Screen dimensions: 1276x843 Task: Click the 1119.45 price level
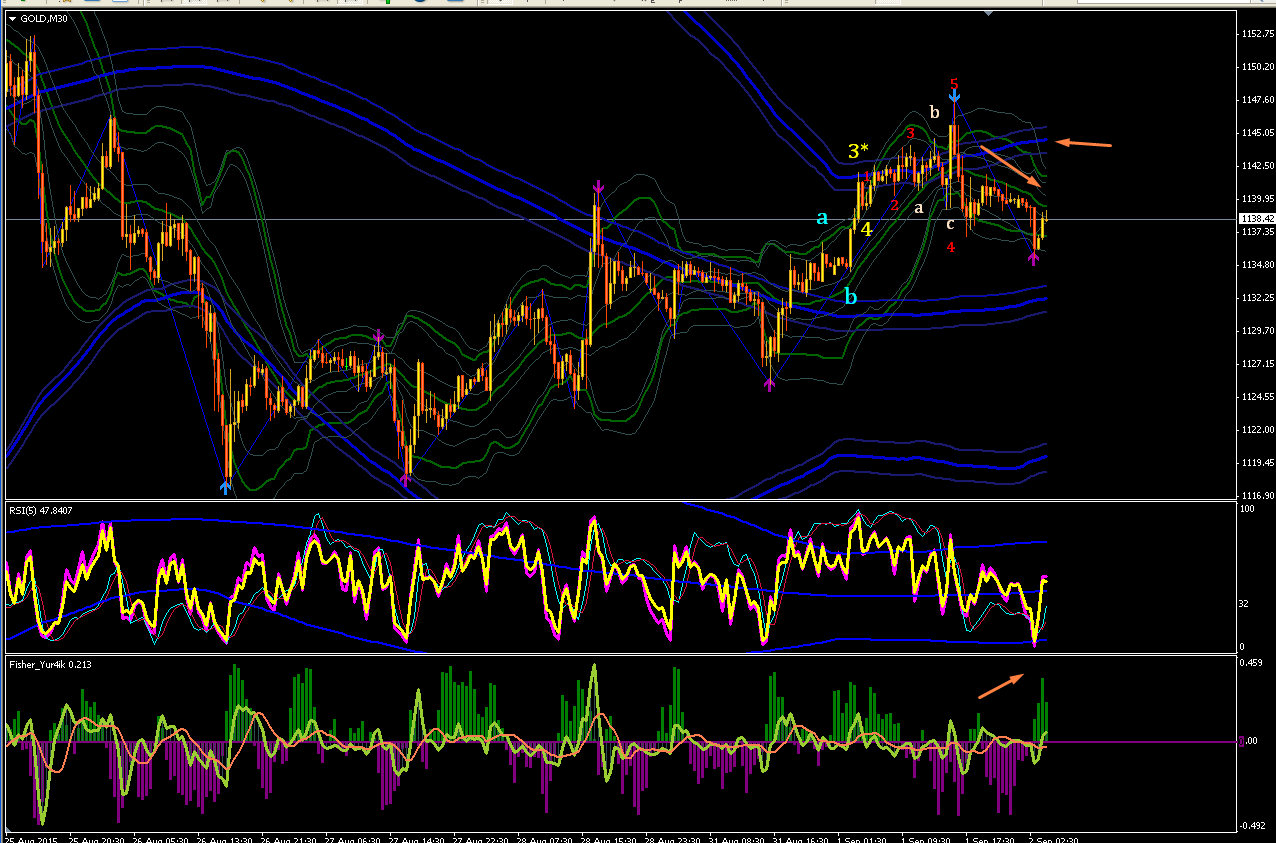(x=1256, y=463)
